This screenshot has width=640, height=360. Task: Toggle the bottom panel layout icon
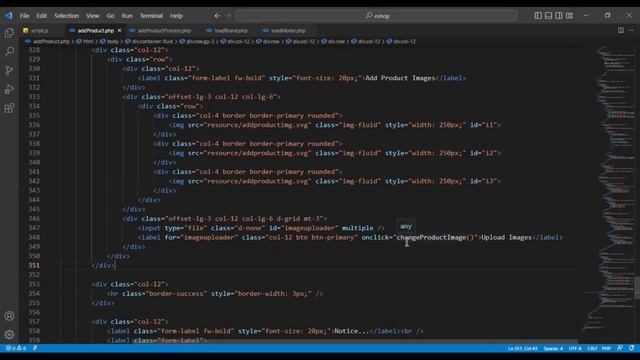click(548, 16)
